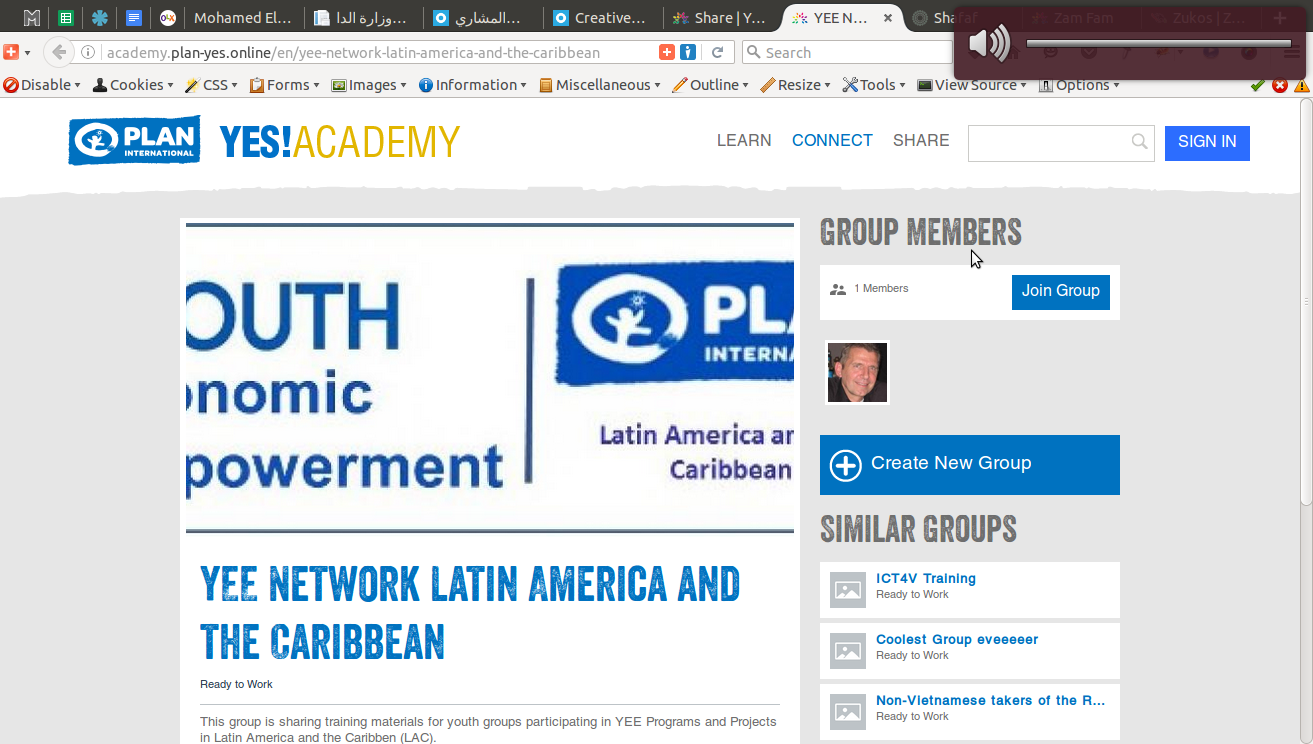This screenshot has height=744, width=1313.
Task: Click the browser reload icon in address bar
Action: [717, 52]
